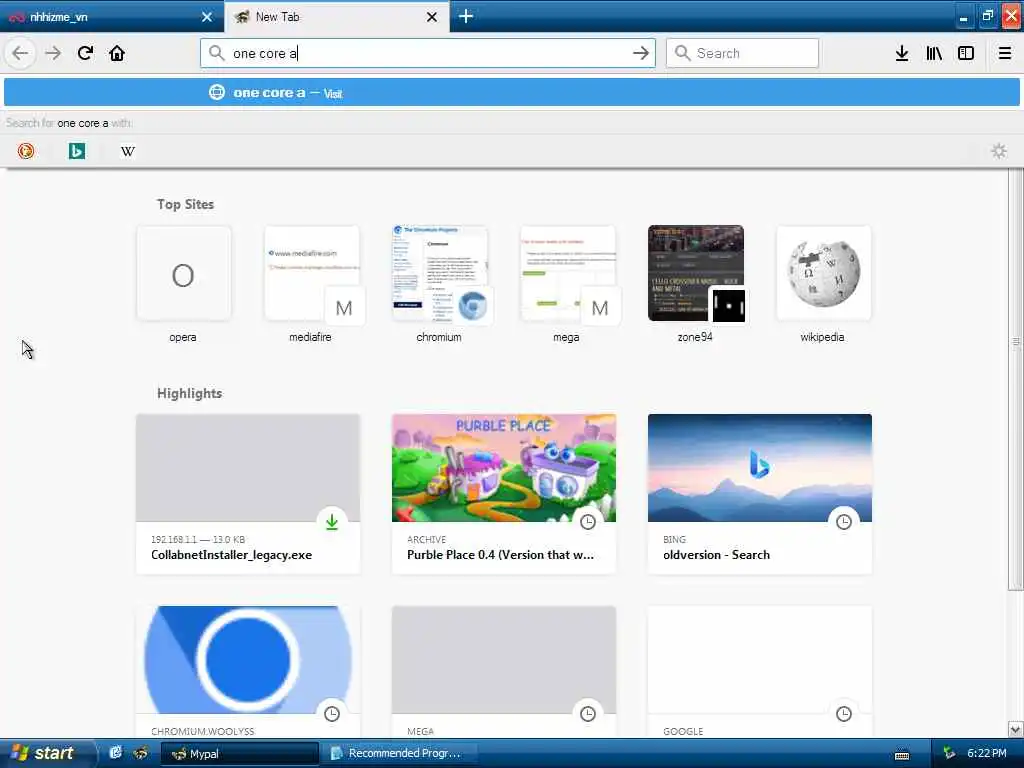Click the on-screen keyboard tray icon
This screenshot has width=1024, height=768.
[x=902, y=755]
